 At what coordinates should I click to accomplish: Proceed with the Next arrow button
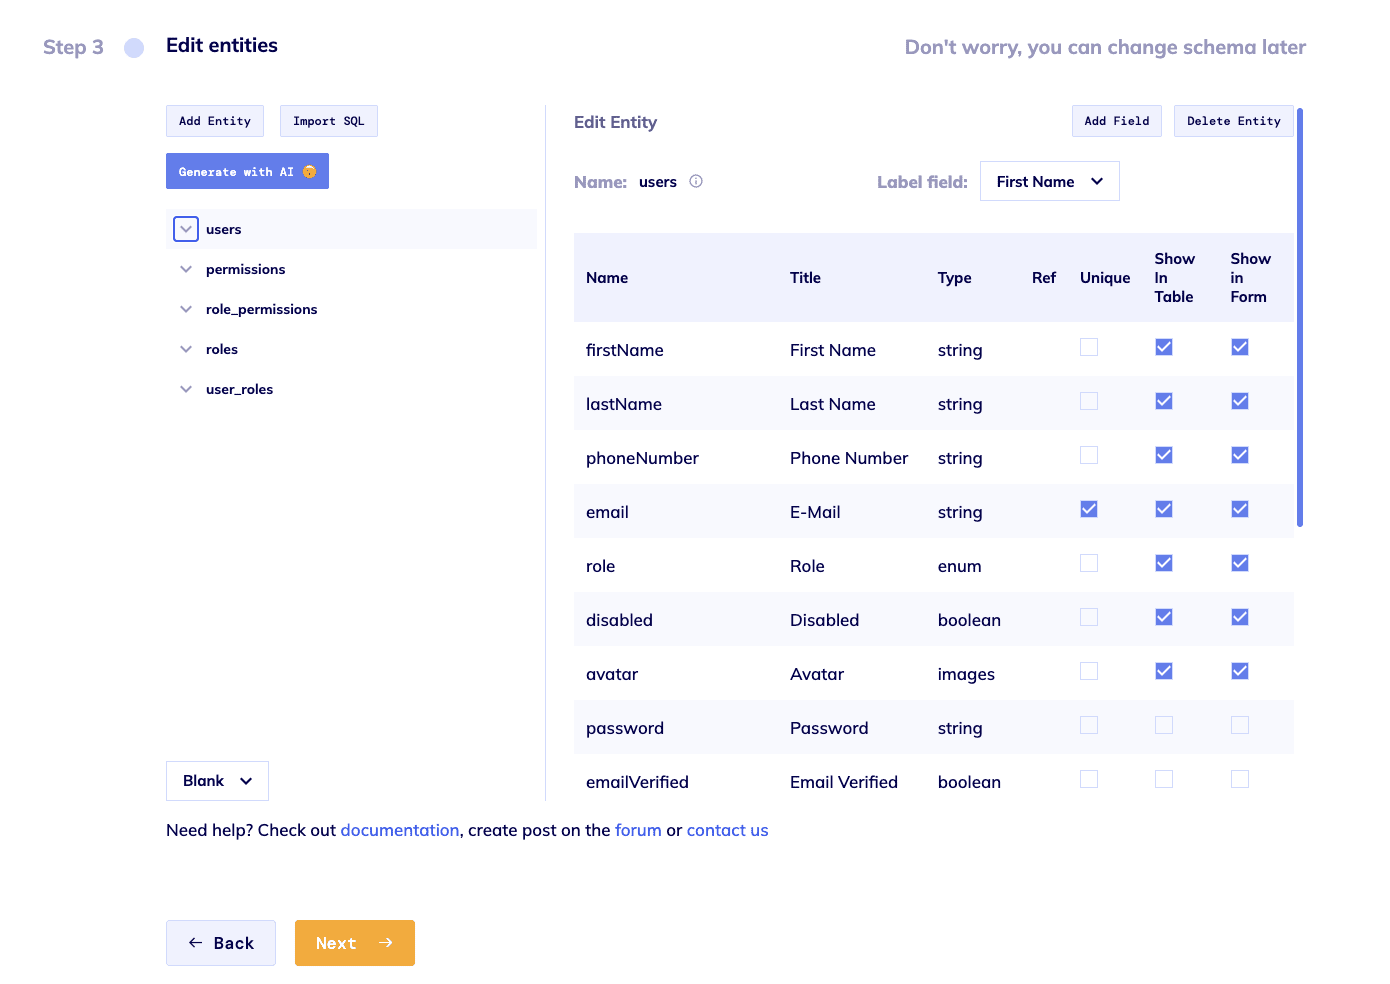(x=354, y=943)
